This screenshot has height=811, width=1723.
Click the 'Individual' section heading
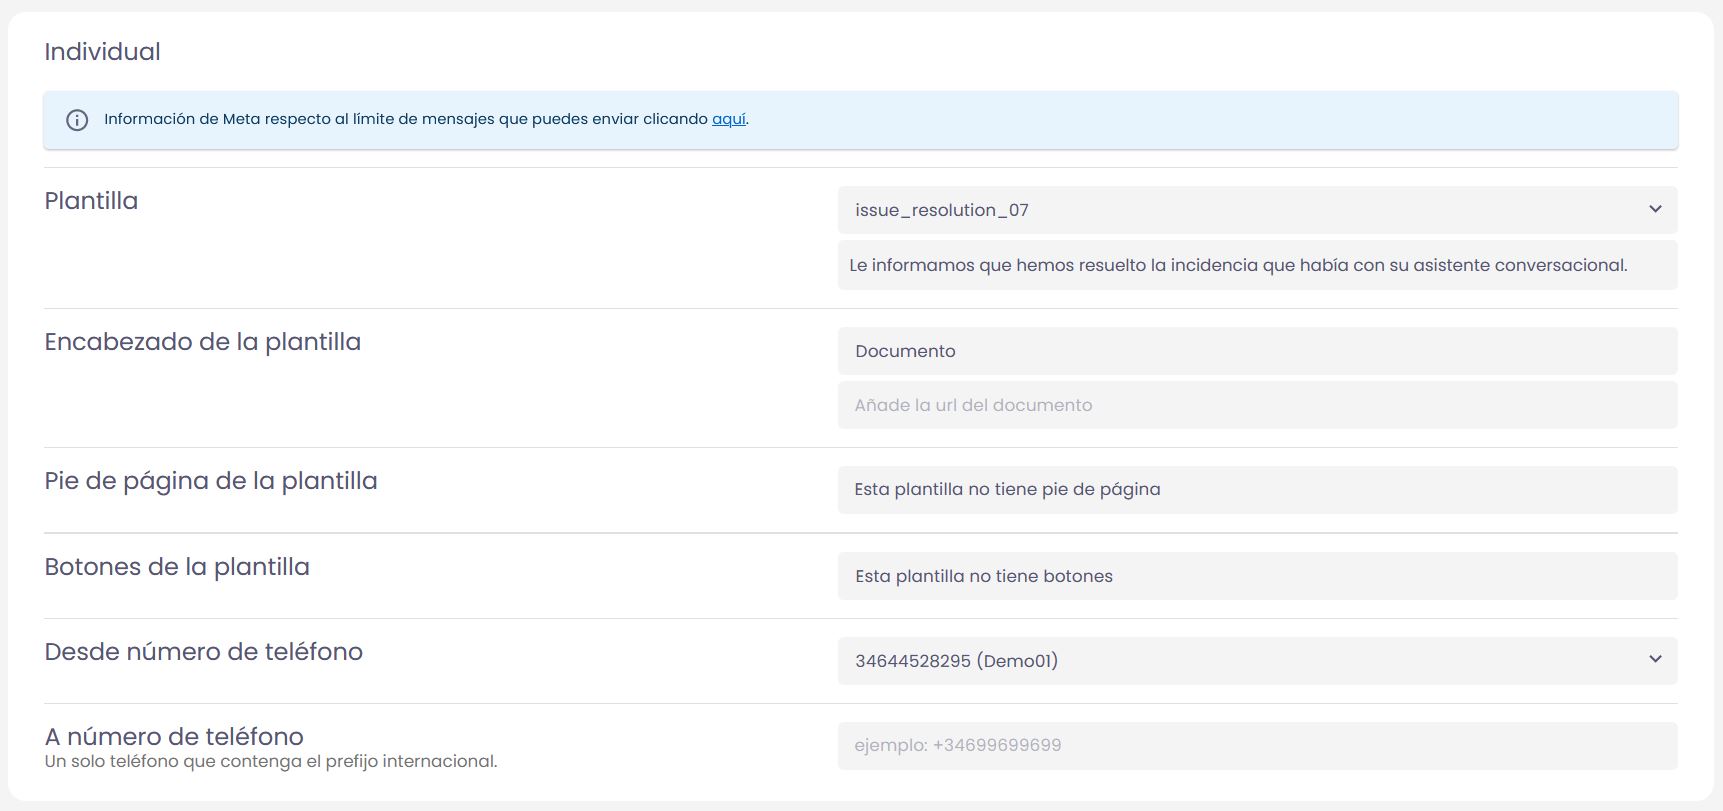pos(102,52)
